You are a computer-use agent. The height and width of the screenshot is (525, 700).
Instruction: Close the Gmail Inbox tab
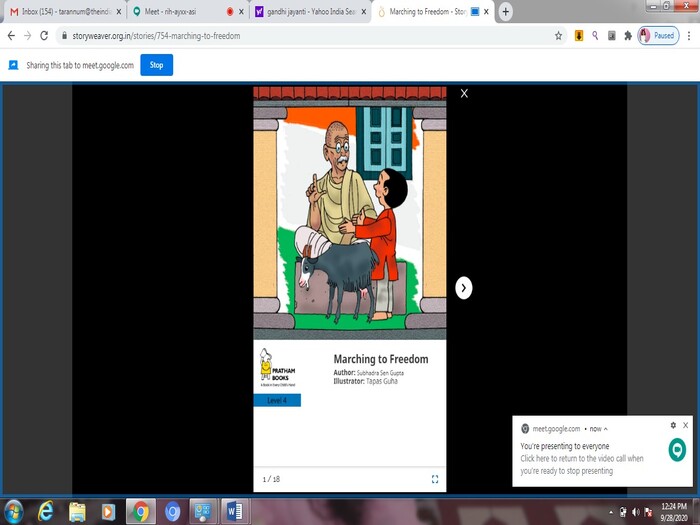click(119, 12)
